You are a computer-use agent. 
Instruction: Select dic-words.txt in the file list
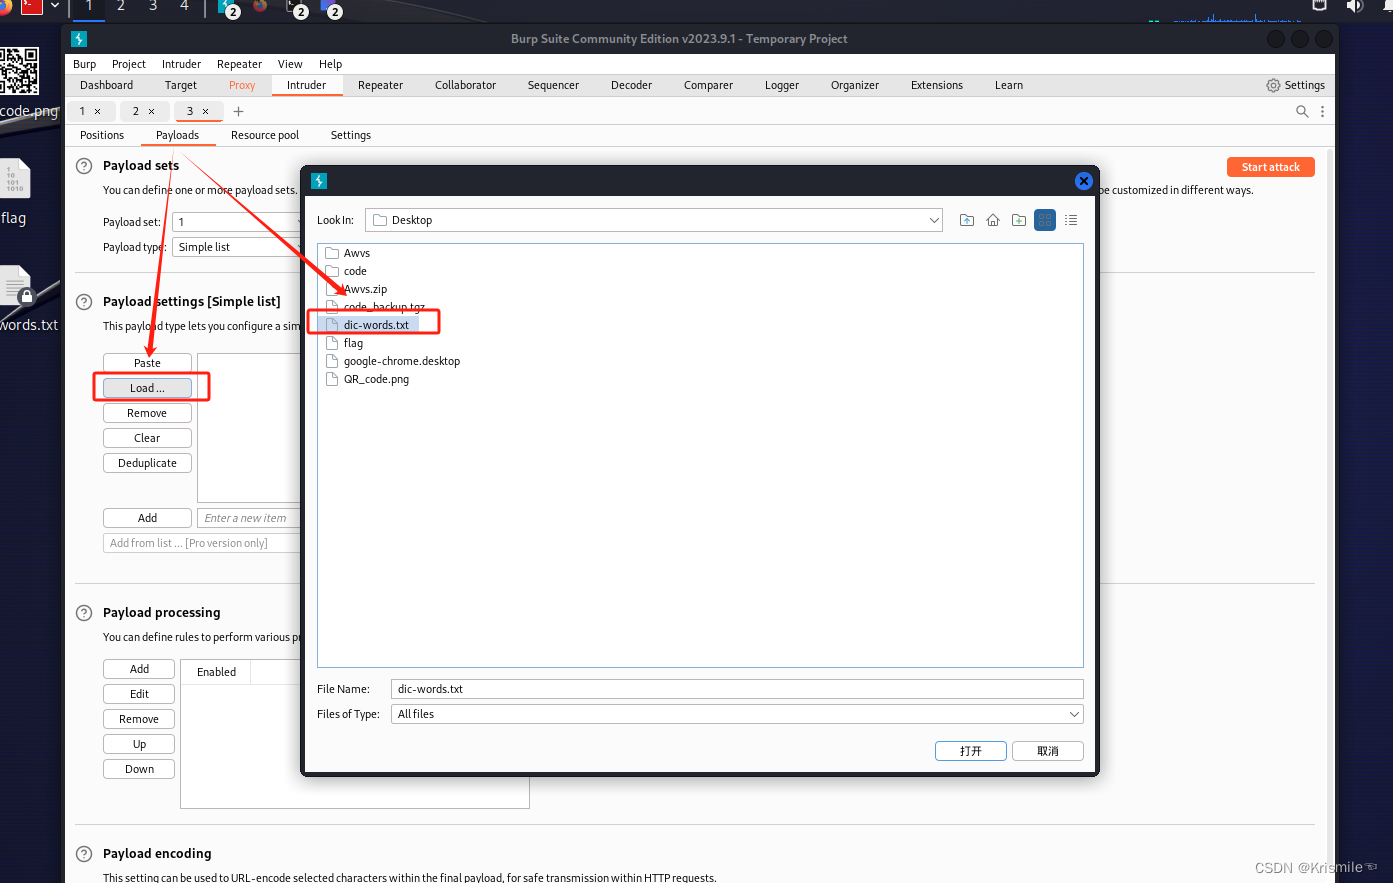367,325
